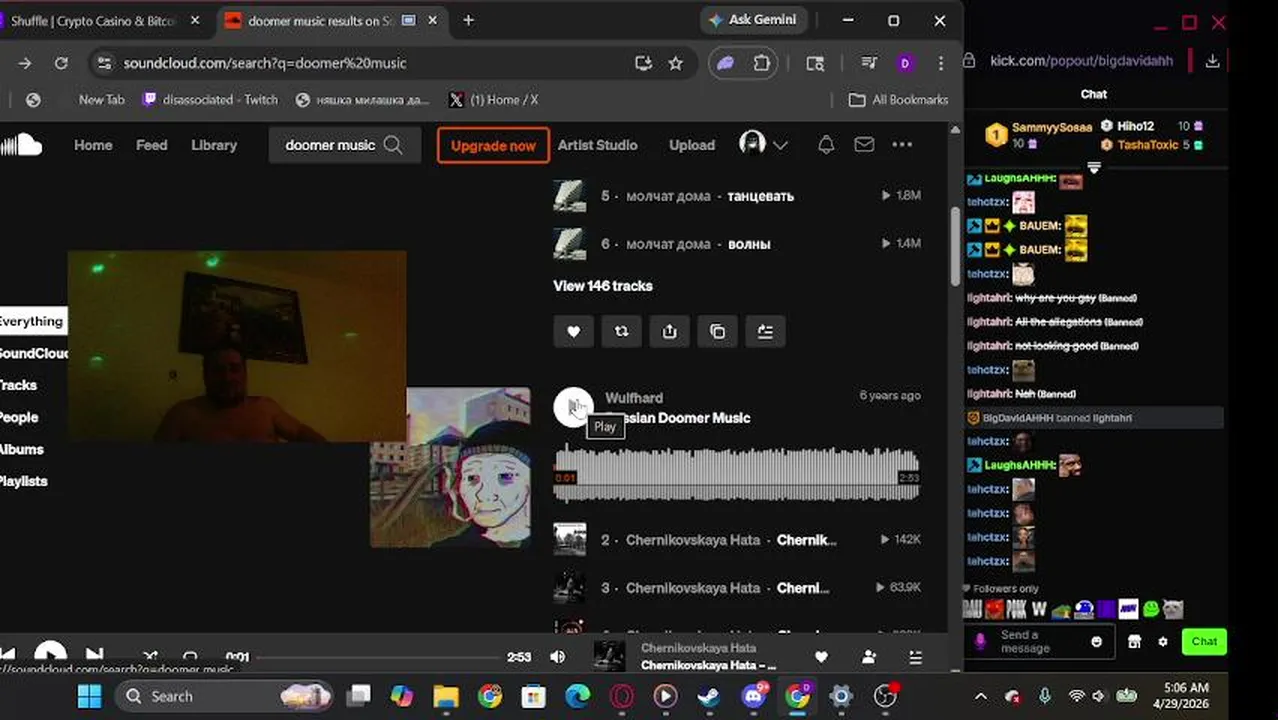1278x720 pixels.
Task: Go to SoundCloud Home
Action: [x=93, y=145]
